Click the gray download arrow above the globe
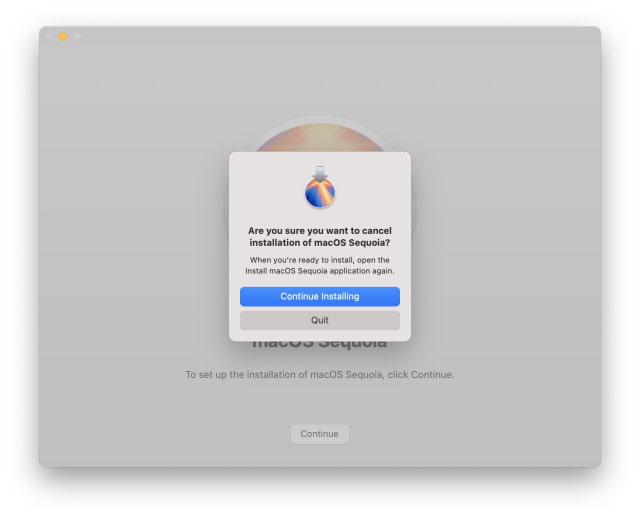Viewport: 640px width, 519px height. pos(320,173)
